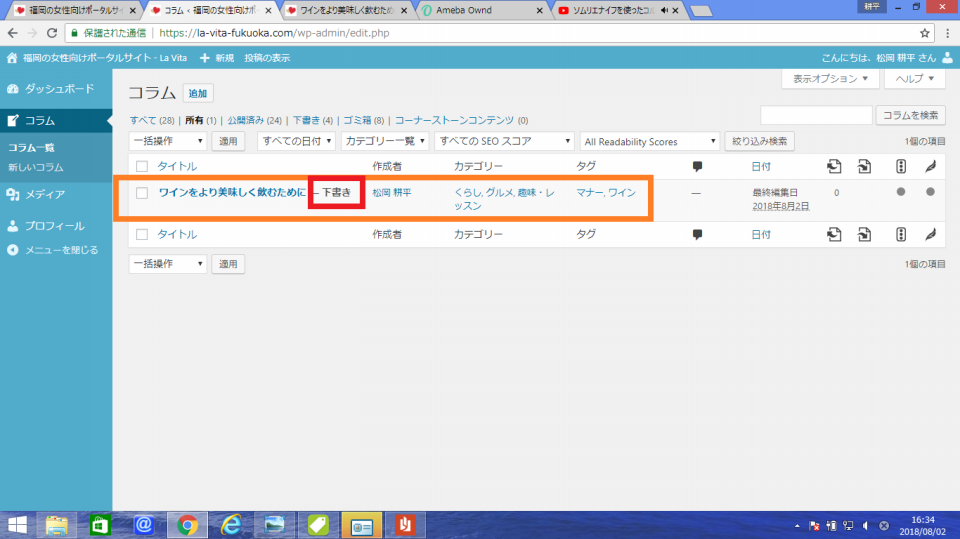Click the bottom 適用 apply button
Viewport: 960px width, 539px height.
(228, 263)
